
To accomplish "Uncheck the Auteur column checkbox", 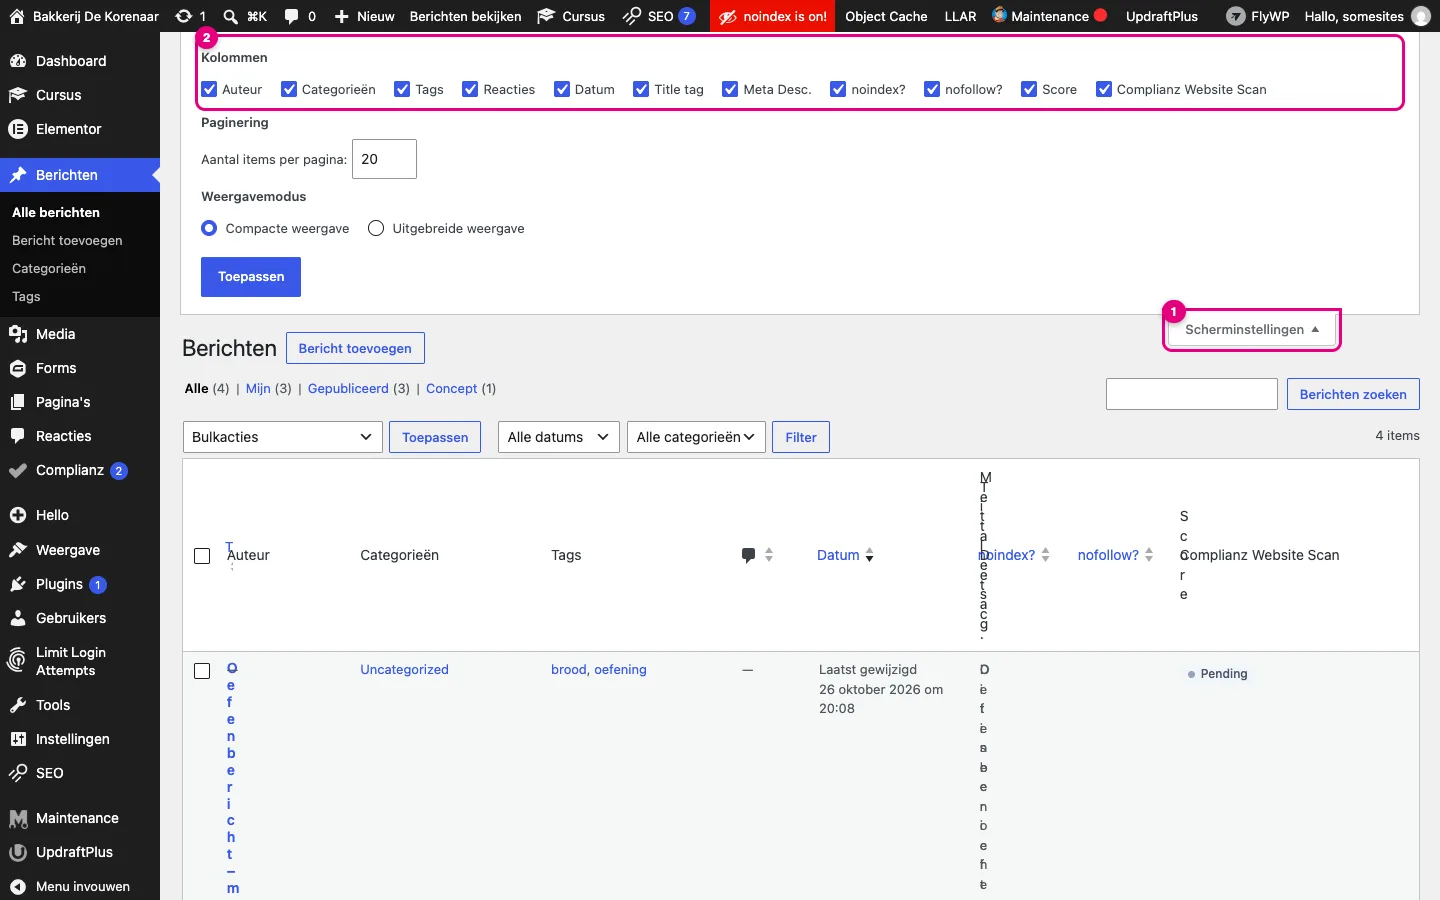I will [209, 89].
